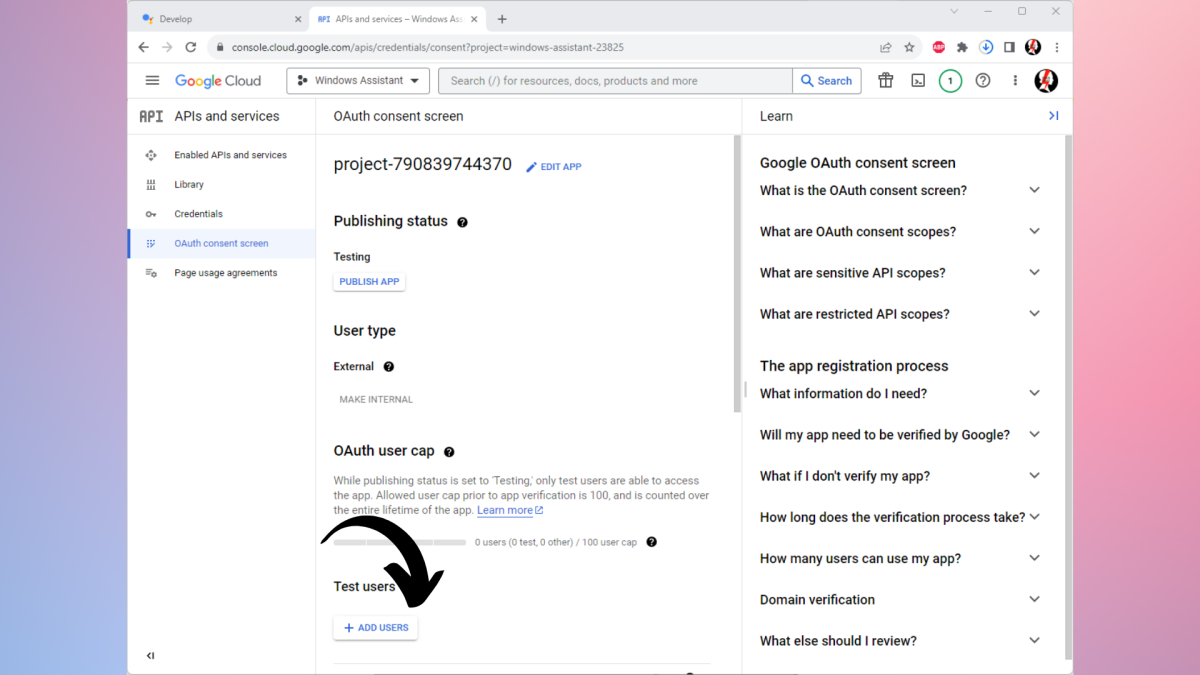Select OAuth consent screen in the sidebar
This screenshot has width=1200, height=675.
[222, 243]
